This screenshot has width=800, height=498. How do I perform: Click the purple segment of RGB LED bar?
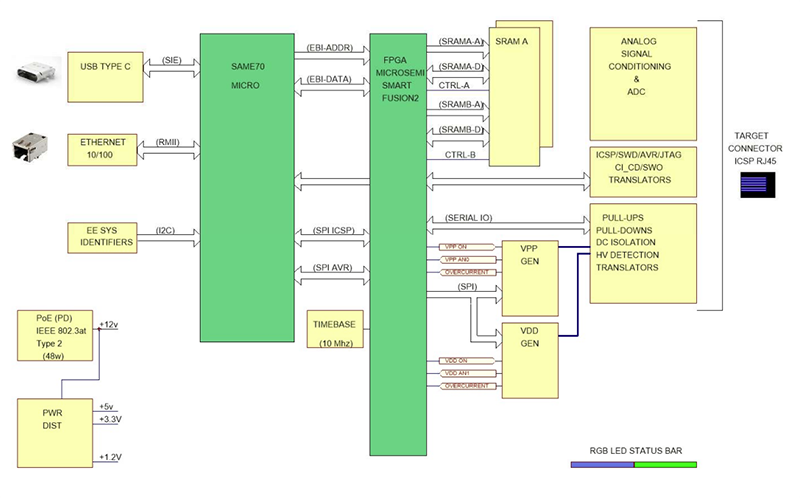click(601, 464)
